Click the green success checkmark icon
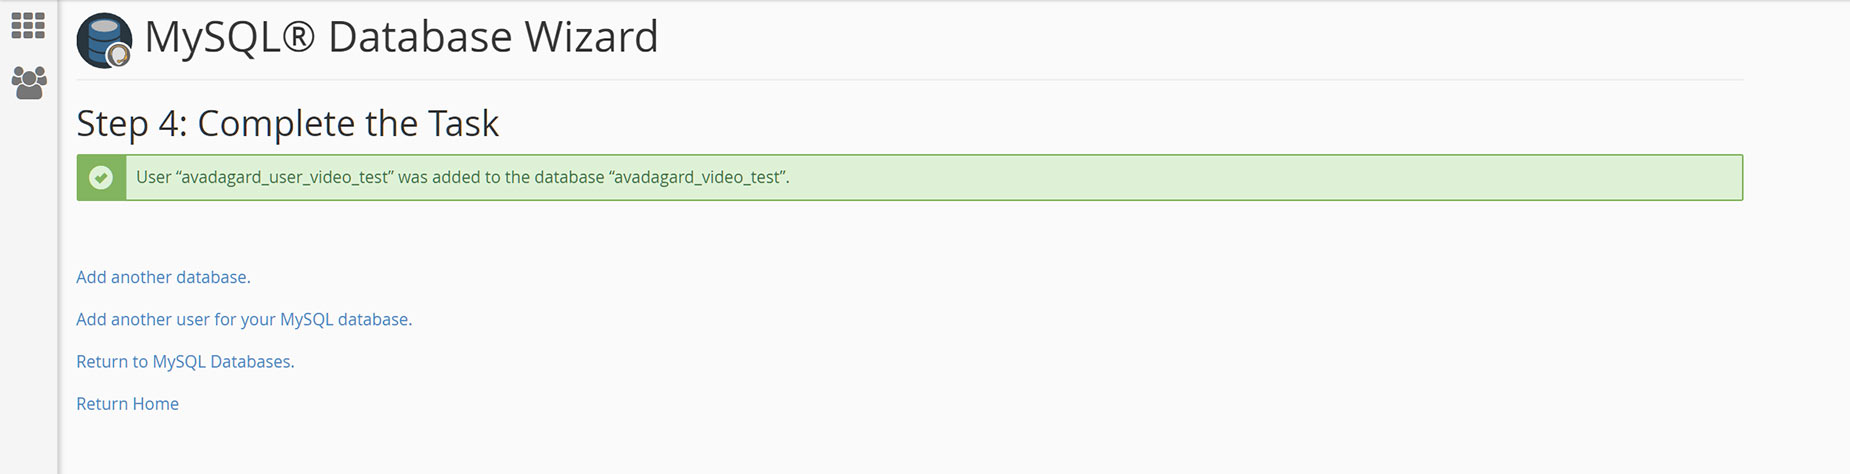Image resolution: width=1850 pixels, height=474 pixels. [101, 178]
